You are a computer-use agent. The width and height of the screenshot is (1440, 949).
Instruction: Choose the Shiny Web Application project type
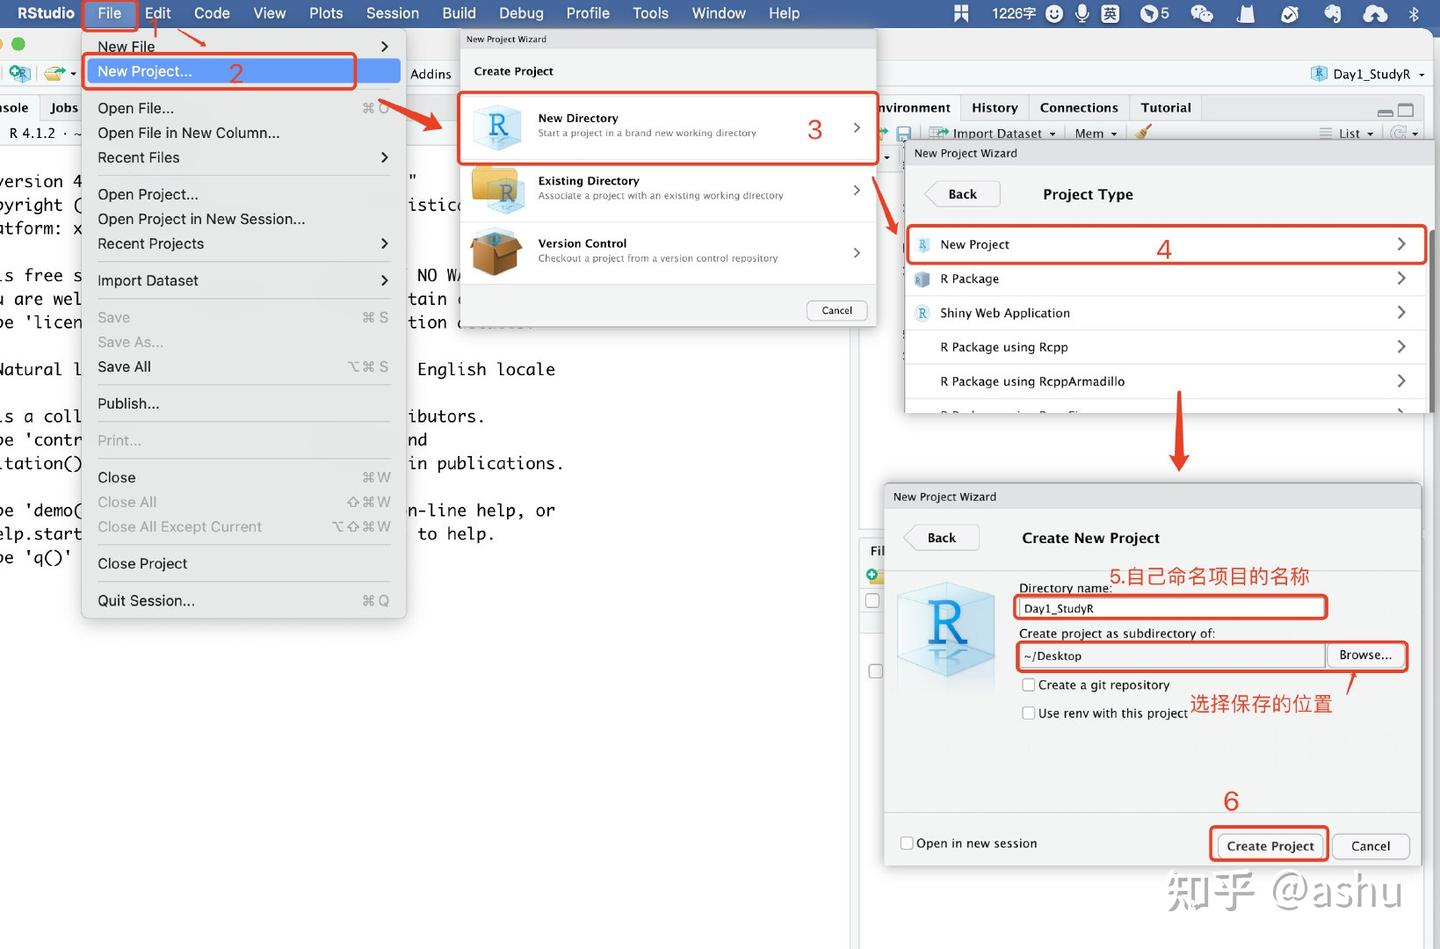pos(1166,313)
